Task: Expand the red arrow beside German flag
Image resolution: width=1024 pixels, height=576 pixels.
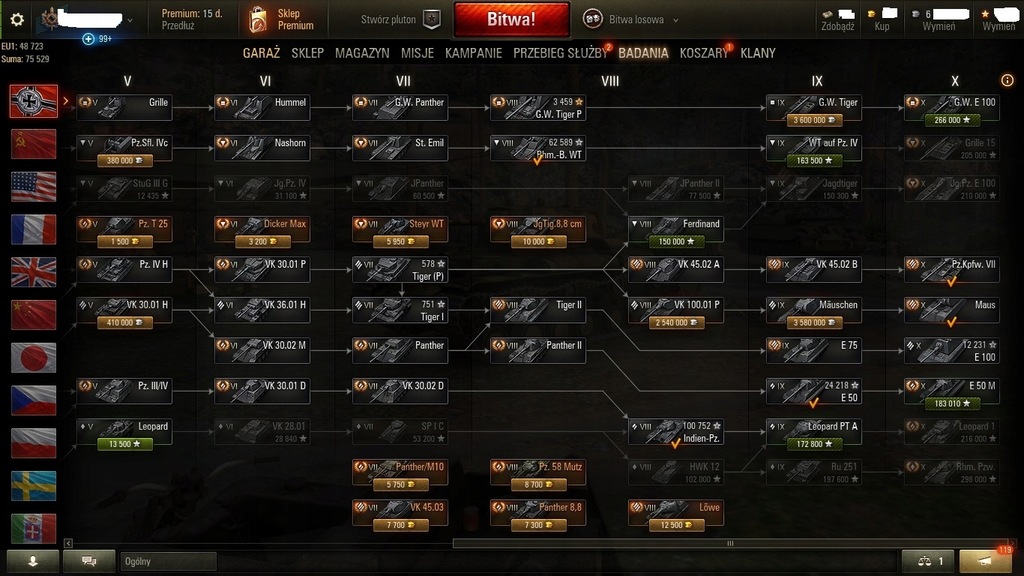Action: coord(65,101)
